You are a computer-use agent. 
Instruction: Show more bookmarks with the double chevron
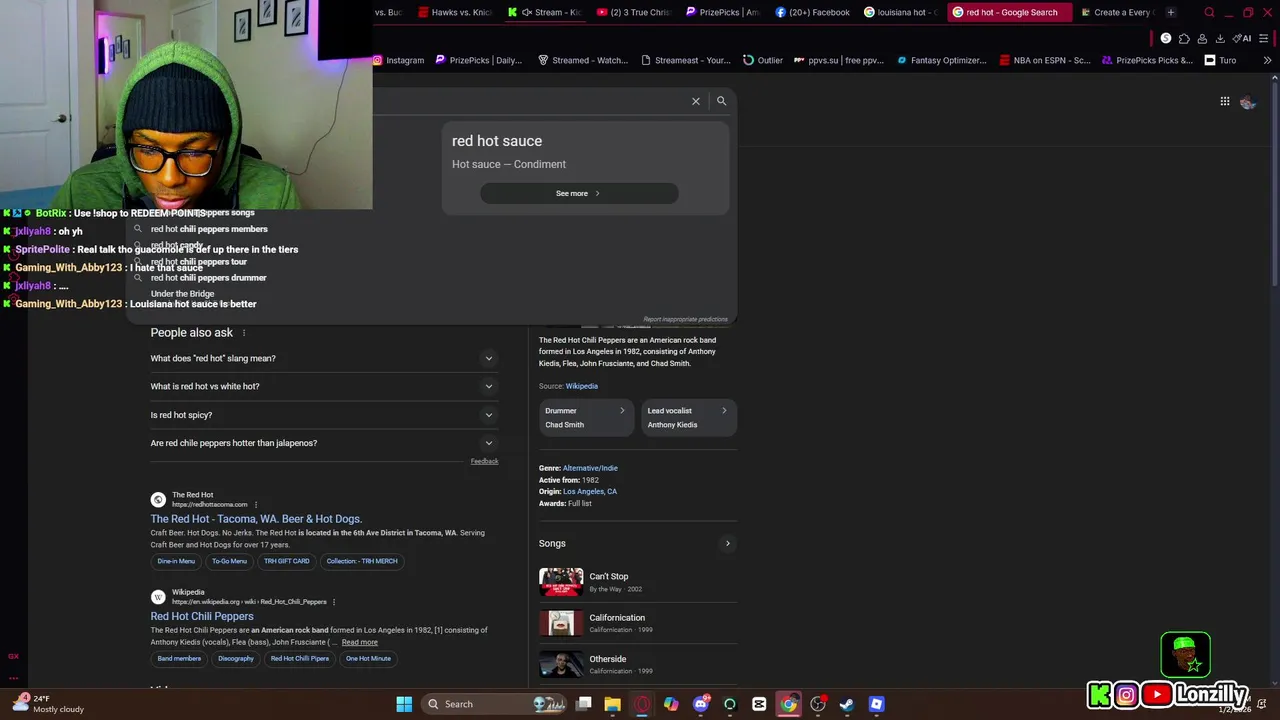tap(1267, 60)
